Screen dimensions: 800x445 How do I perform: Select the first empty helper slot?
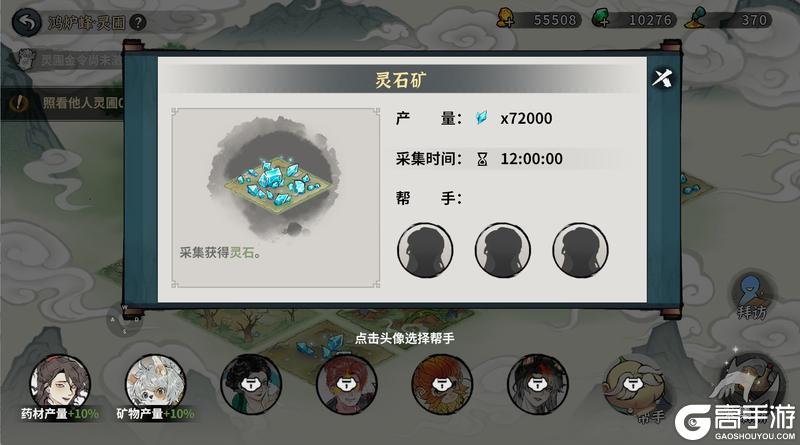coord(425,250)
